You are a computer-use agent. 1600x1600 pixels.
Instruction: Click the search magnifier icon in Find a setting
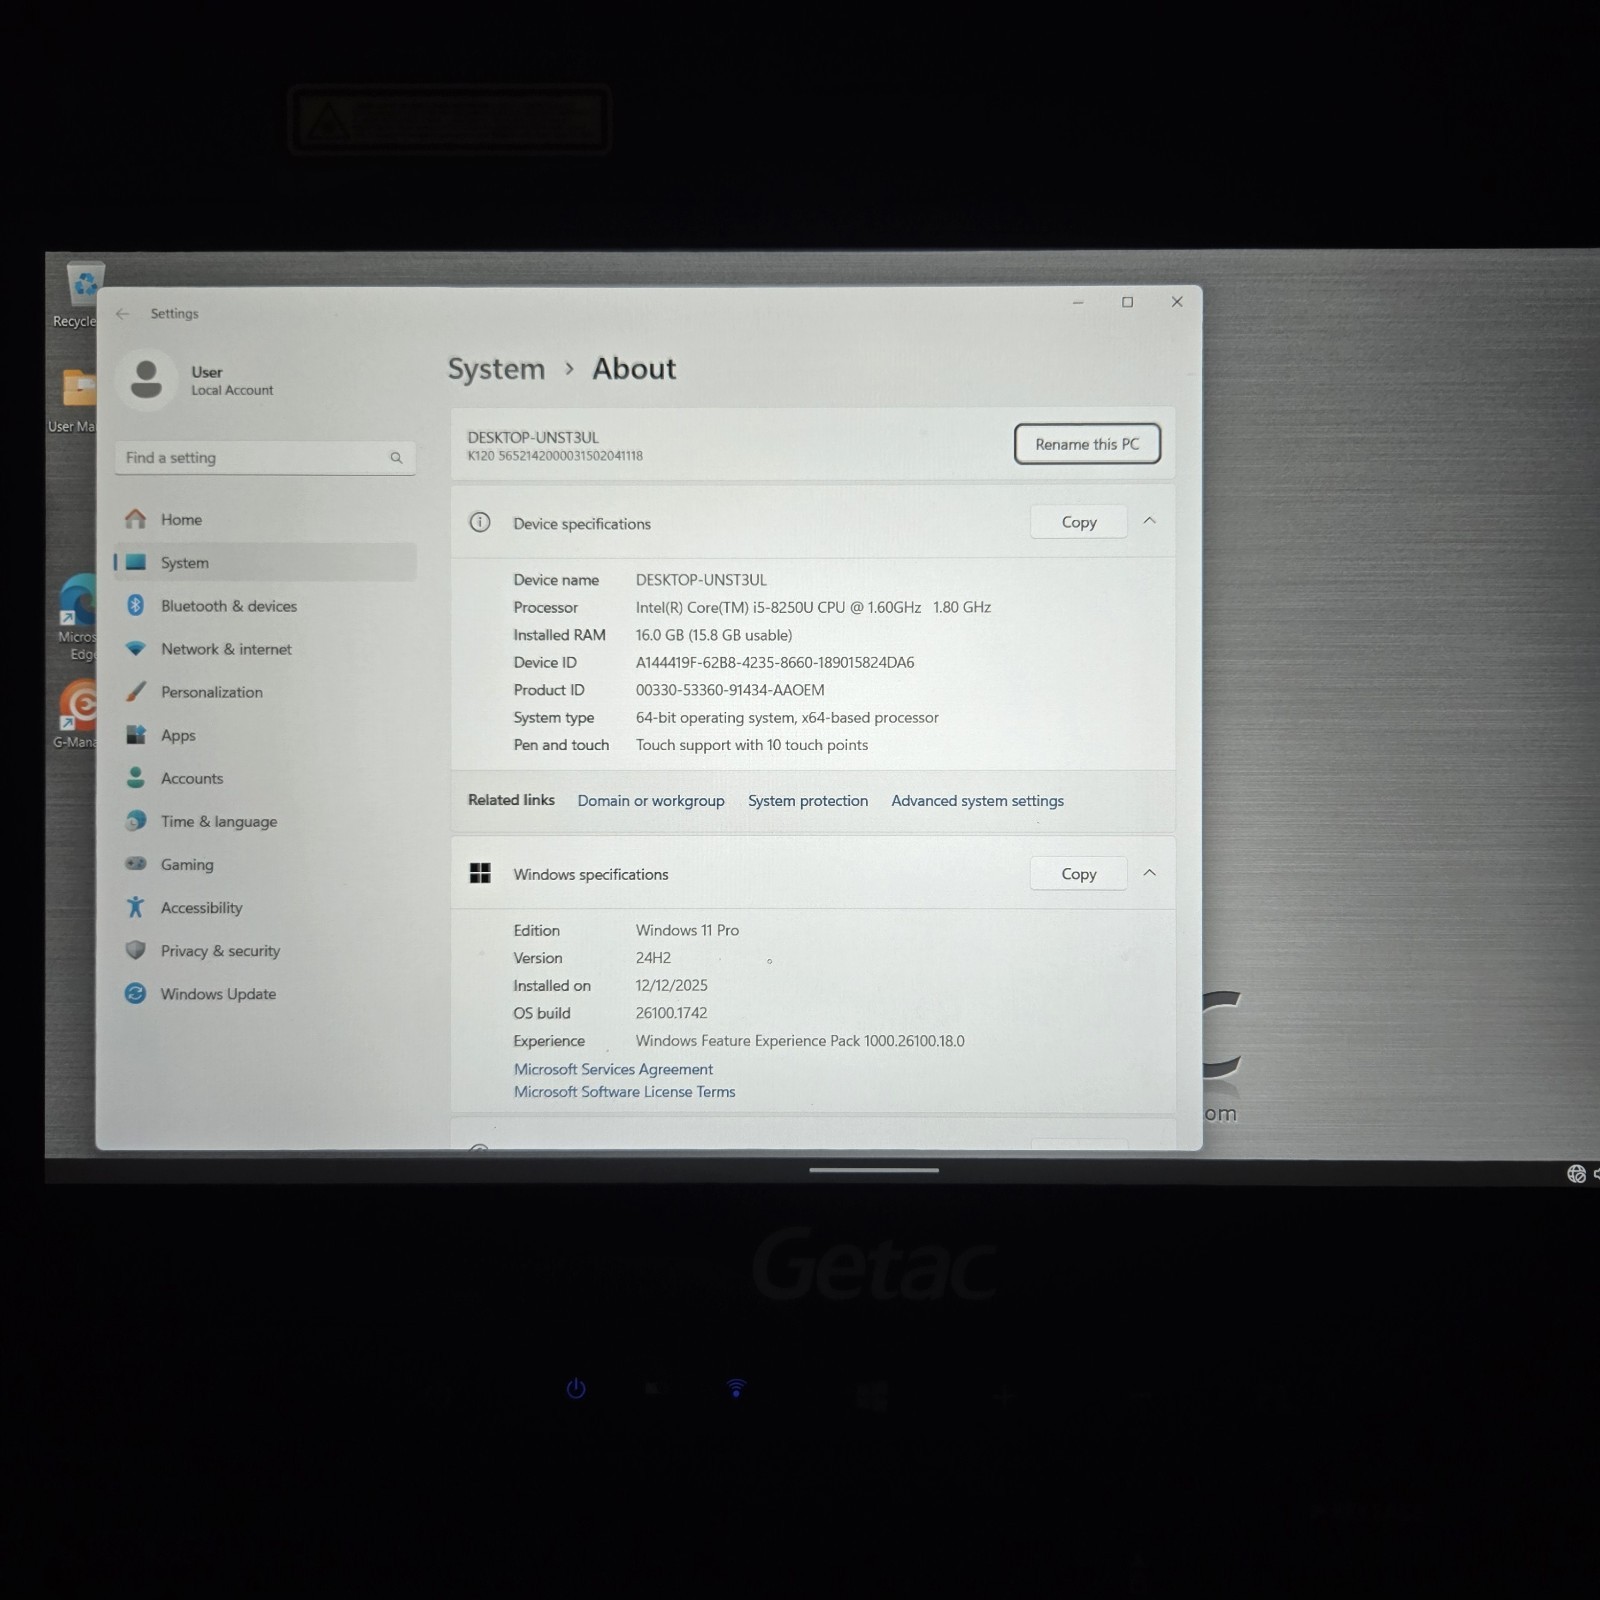(396, 458)
